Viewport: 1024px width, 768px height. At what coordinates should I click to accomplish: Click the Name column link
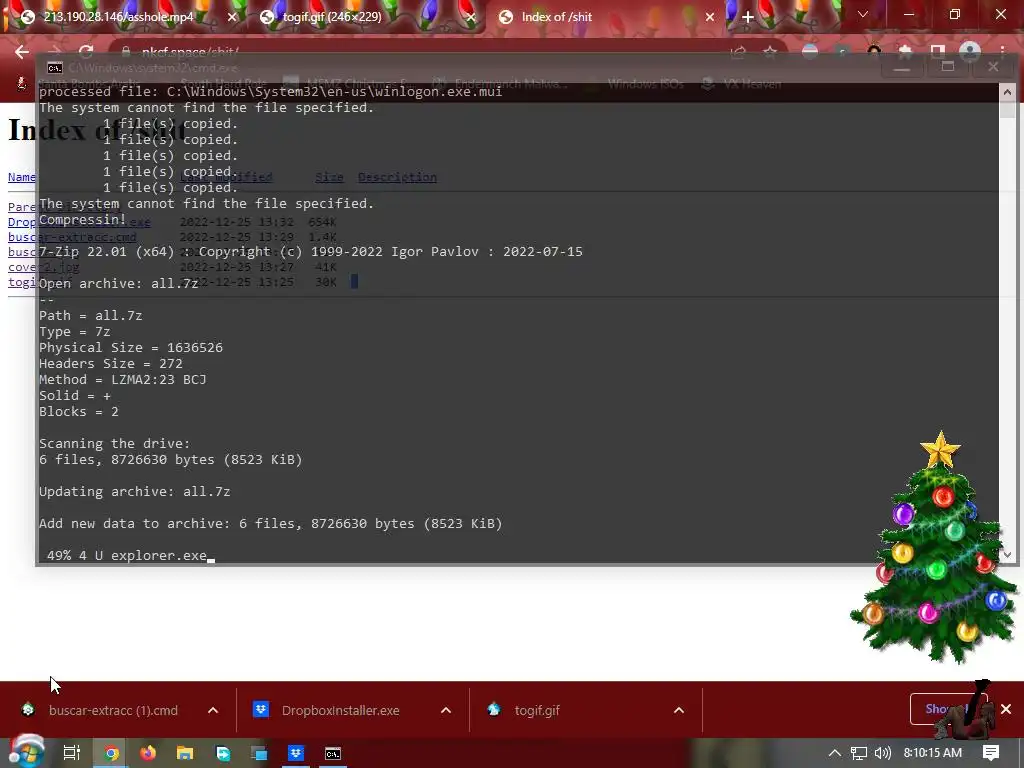(22, 177)
